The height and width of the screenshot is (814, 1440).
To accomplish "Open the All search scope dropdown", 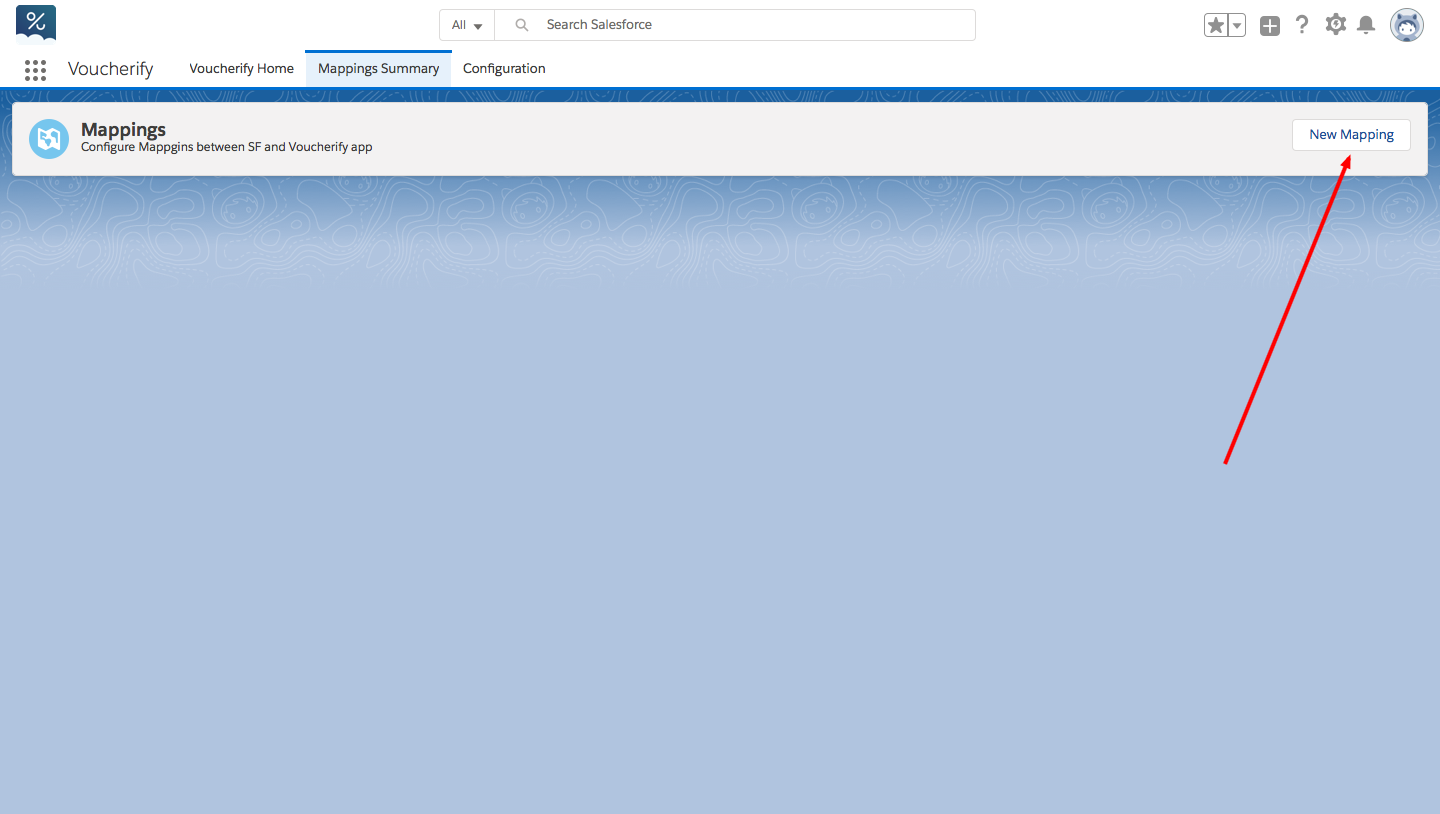I will tap(467, 25).
